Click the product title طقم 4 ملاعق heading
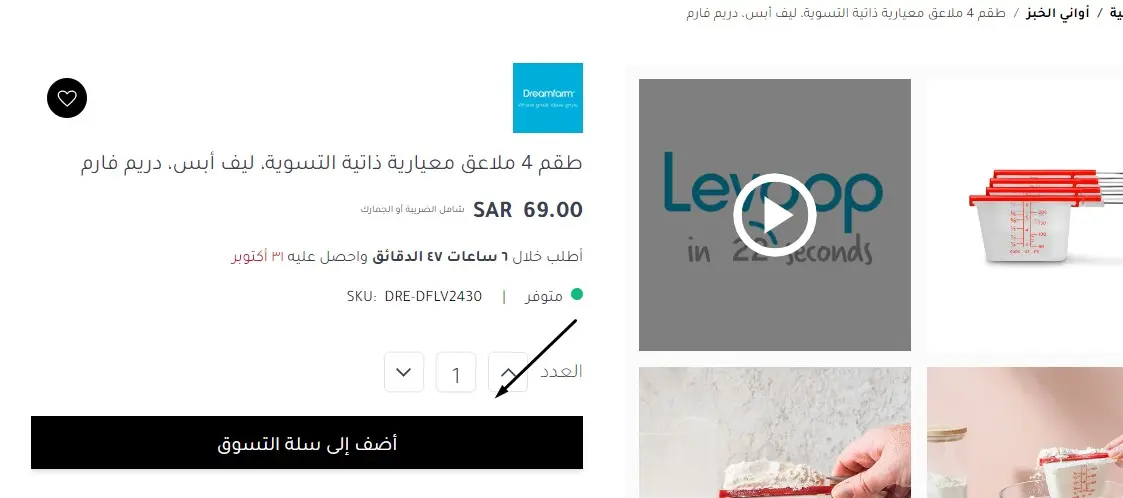 tap(331, 163)
